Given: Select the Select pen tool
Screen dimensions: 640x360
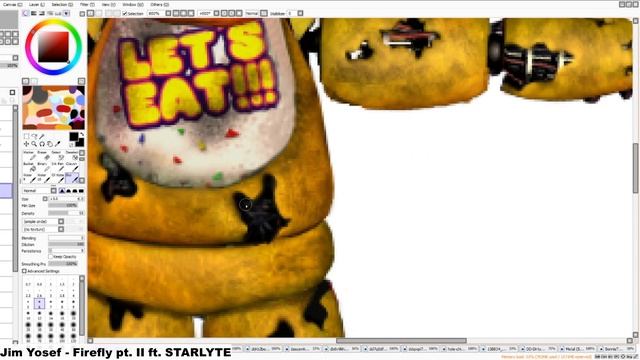Looking at the screenshot, I should tap(57, 156).
